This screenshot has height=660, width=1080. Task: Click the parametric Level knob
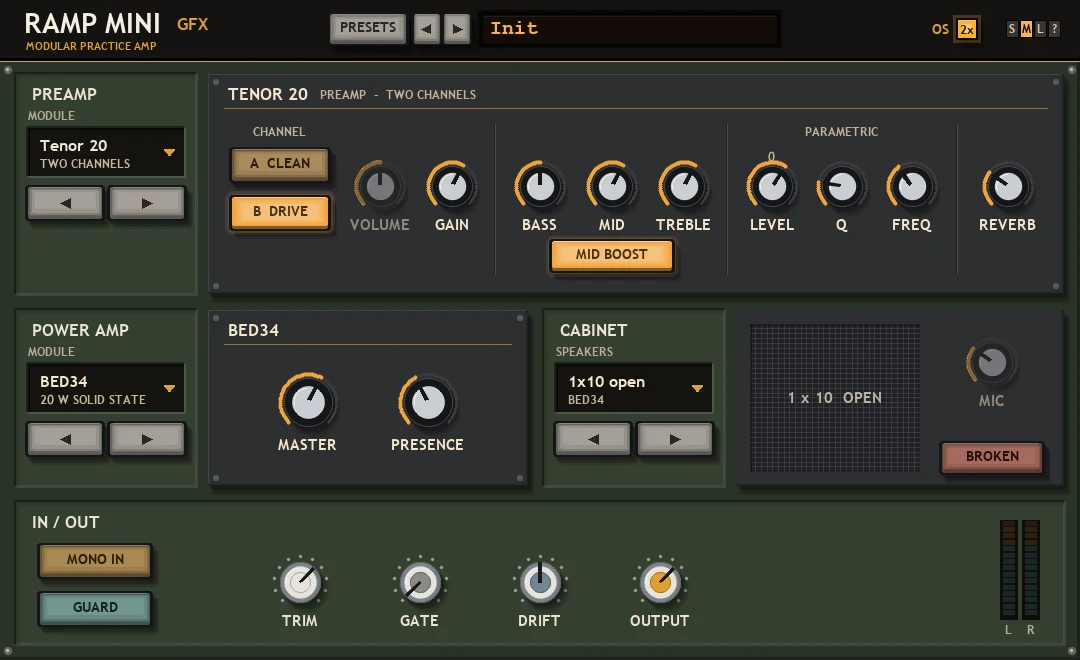click(771, 186)
